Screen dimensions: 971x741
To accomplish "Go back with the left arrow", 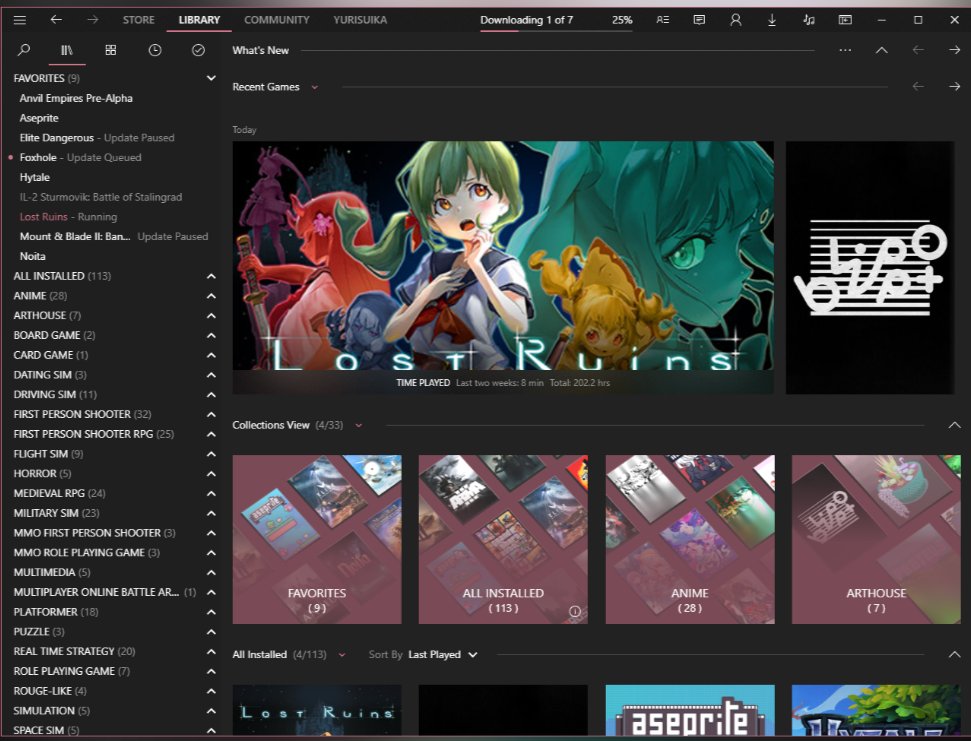I will [56, 20].
